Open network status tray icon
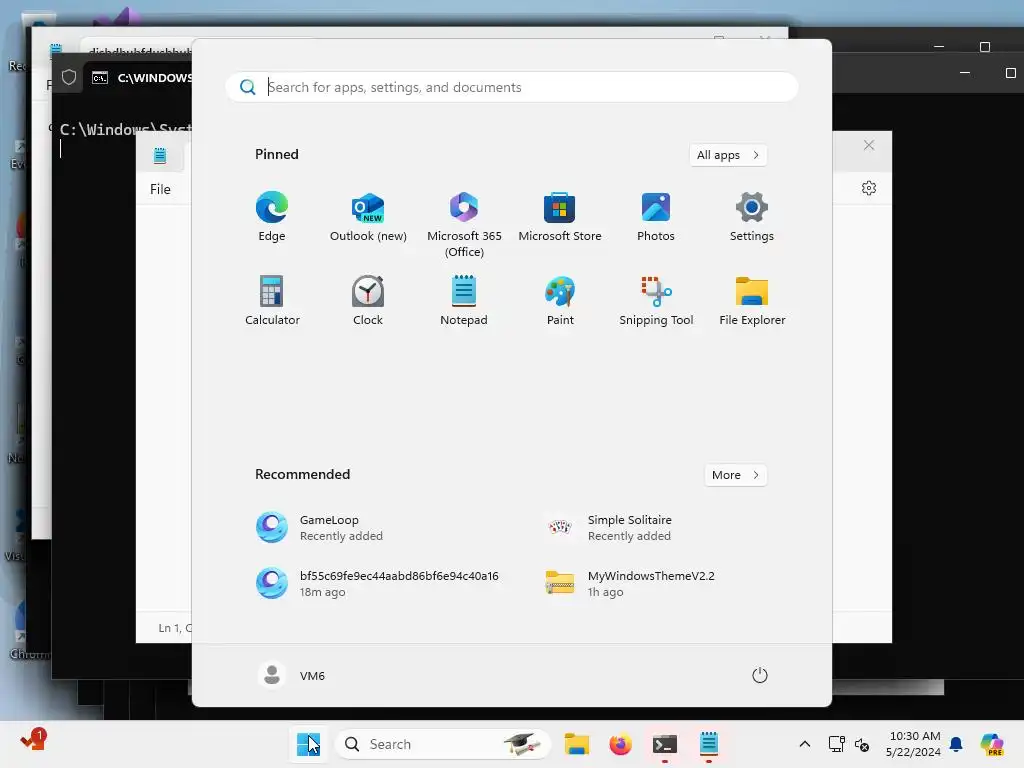The height and width of the screenshot is (768, 1024). 836,744
